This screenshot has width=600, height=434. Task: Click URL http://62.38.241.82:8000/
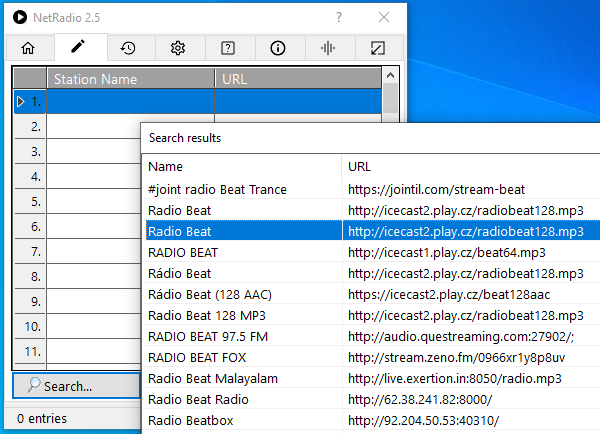420,400
